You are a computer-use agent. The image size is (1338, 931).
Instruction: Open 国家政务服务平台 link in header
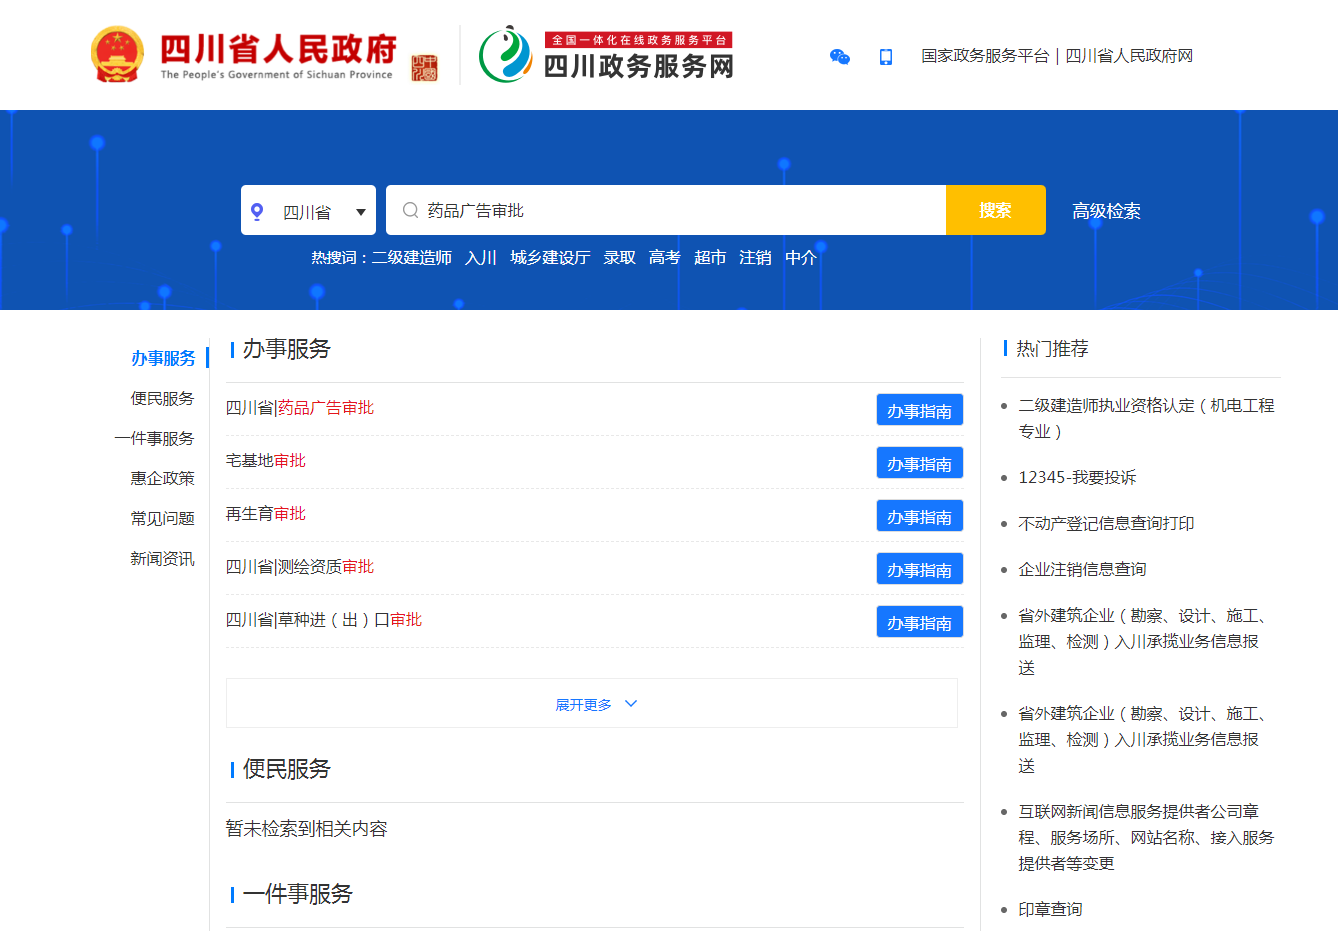984,56
